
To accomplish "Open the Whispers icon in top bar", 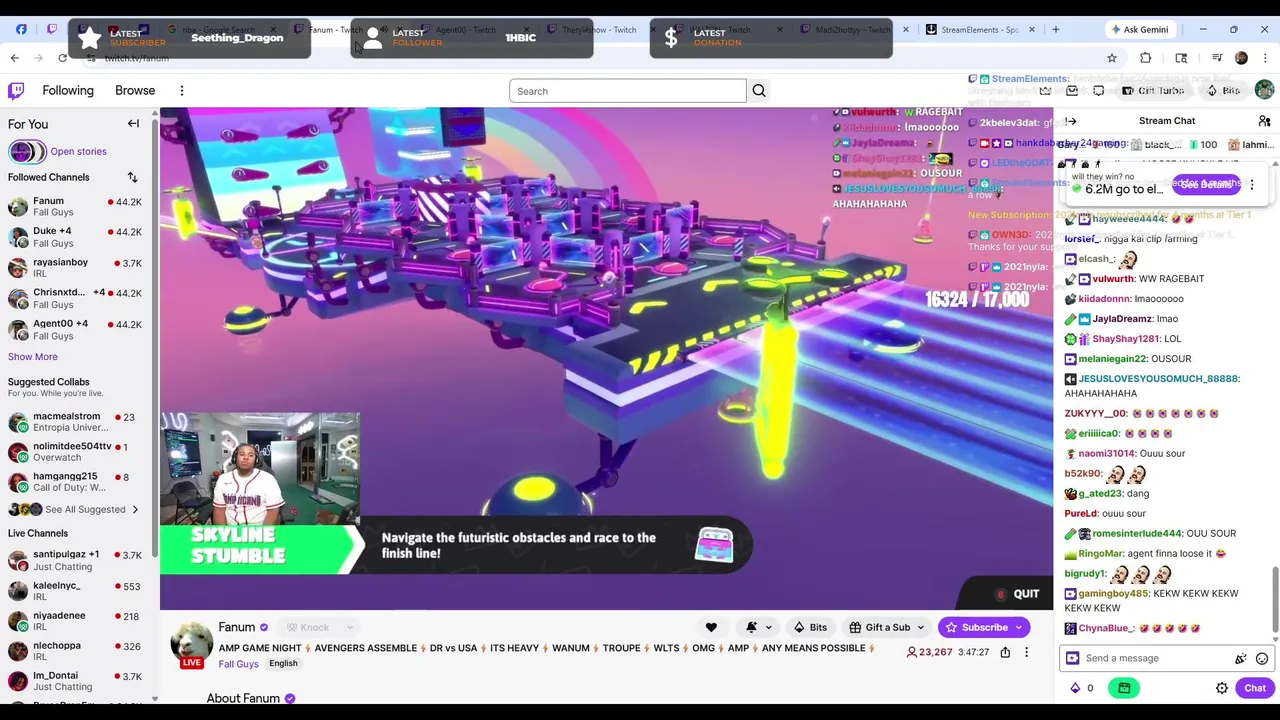I will coord(1099,91).
